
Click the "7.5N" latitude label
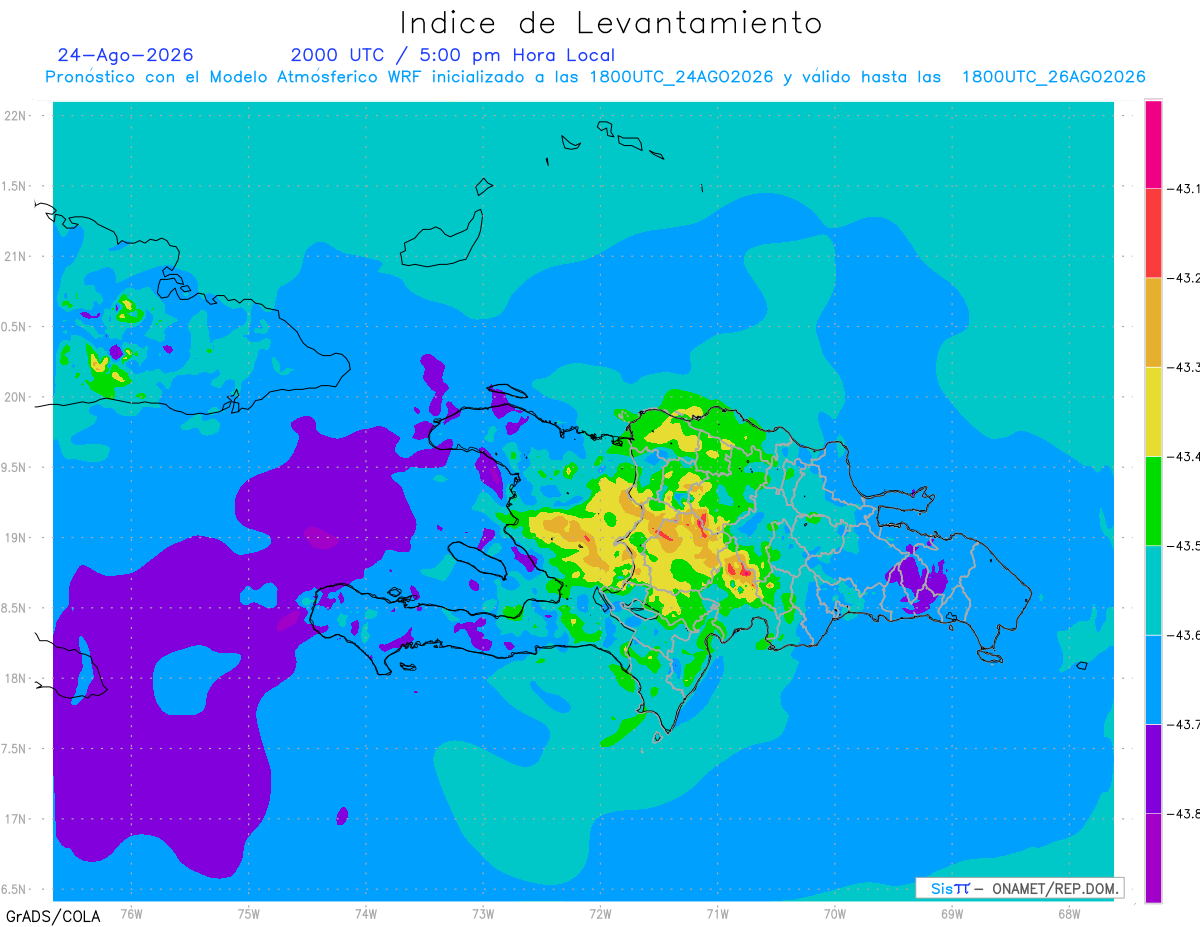click(x=15, y=749)
